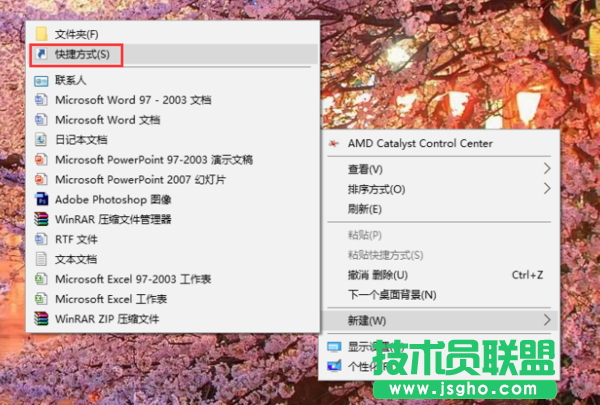Expand the 排序方式(O) submenu arrow
This screenshot has height=405, width=600.
(547, 188)
